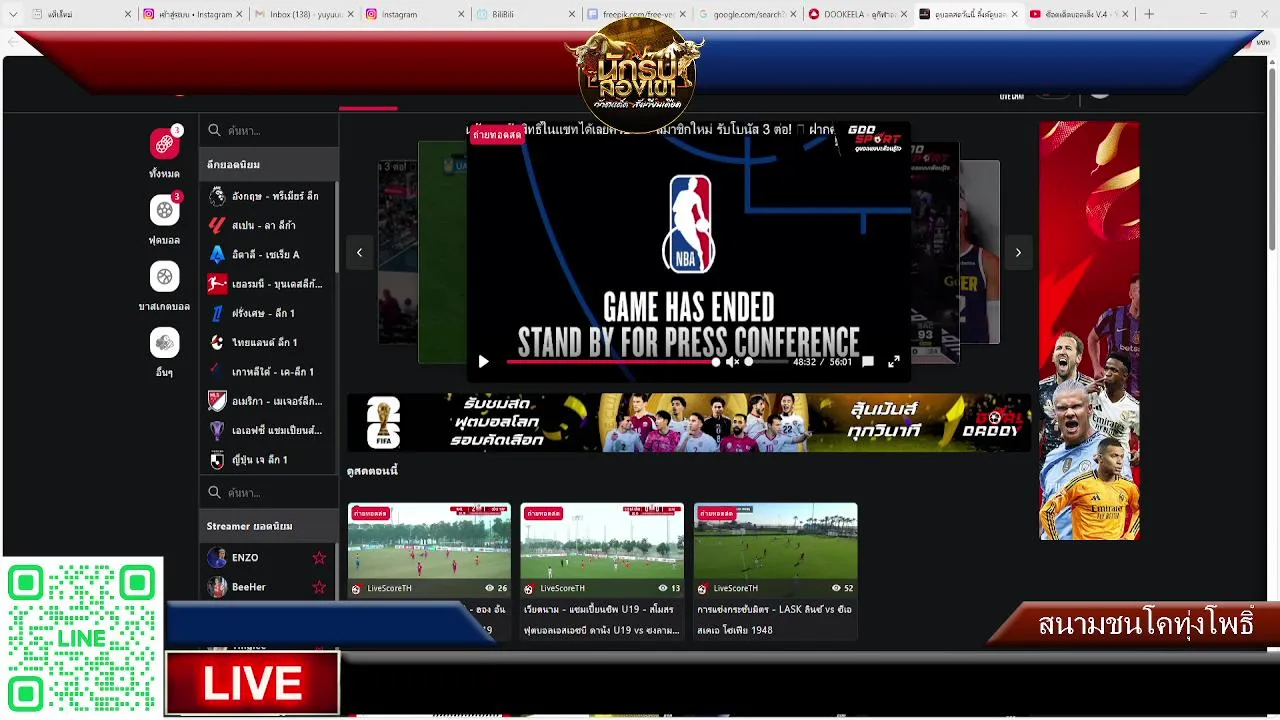Click the league list scrollbar
The width and height of the screenshot is (1280, 720).
[x=336, y=225]
